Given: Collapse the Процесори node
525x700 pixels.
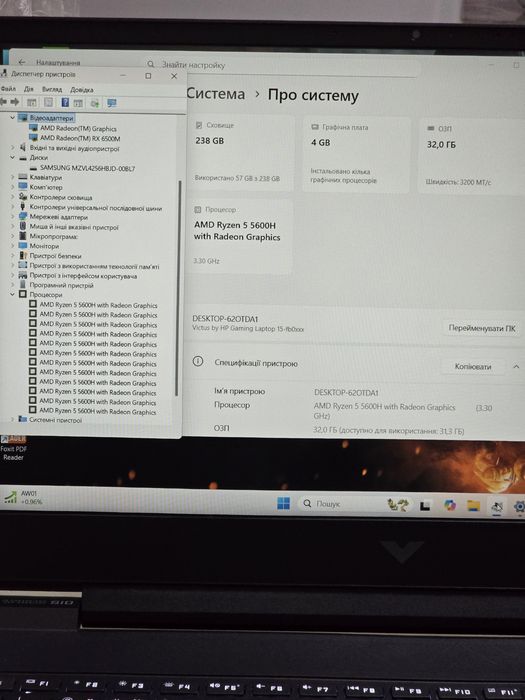Looking at the screenshot, I should pos(12,294).
